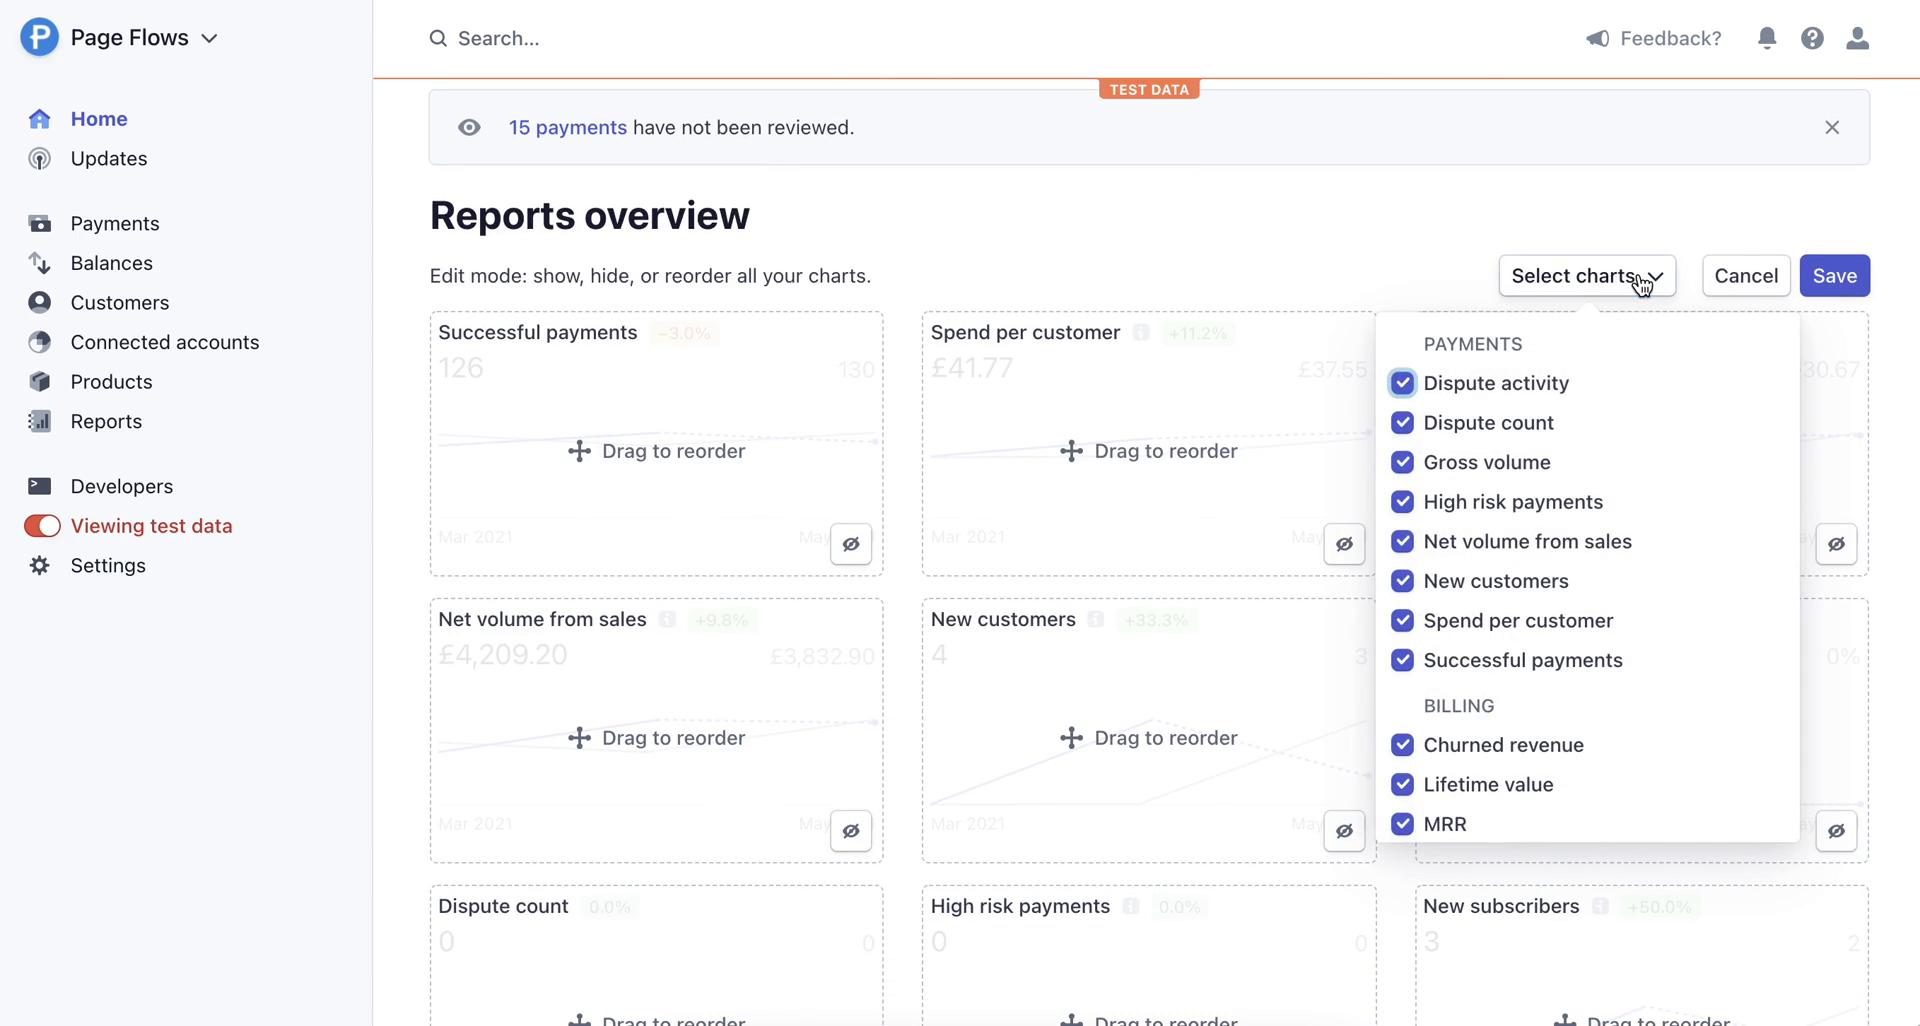Open the Home sidebar item
1920x1026 pixels.
tap(99, 119)
